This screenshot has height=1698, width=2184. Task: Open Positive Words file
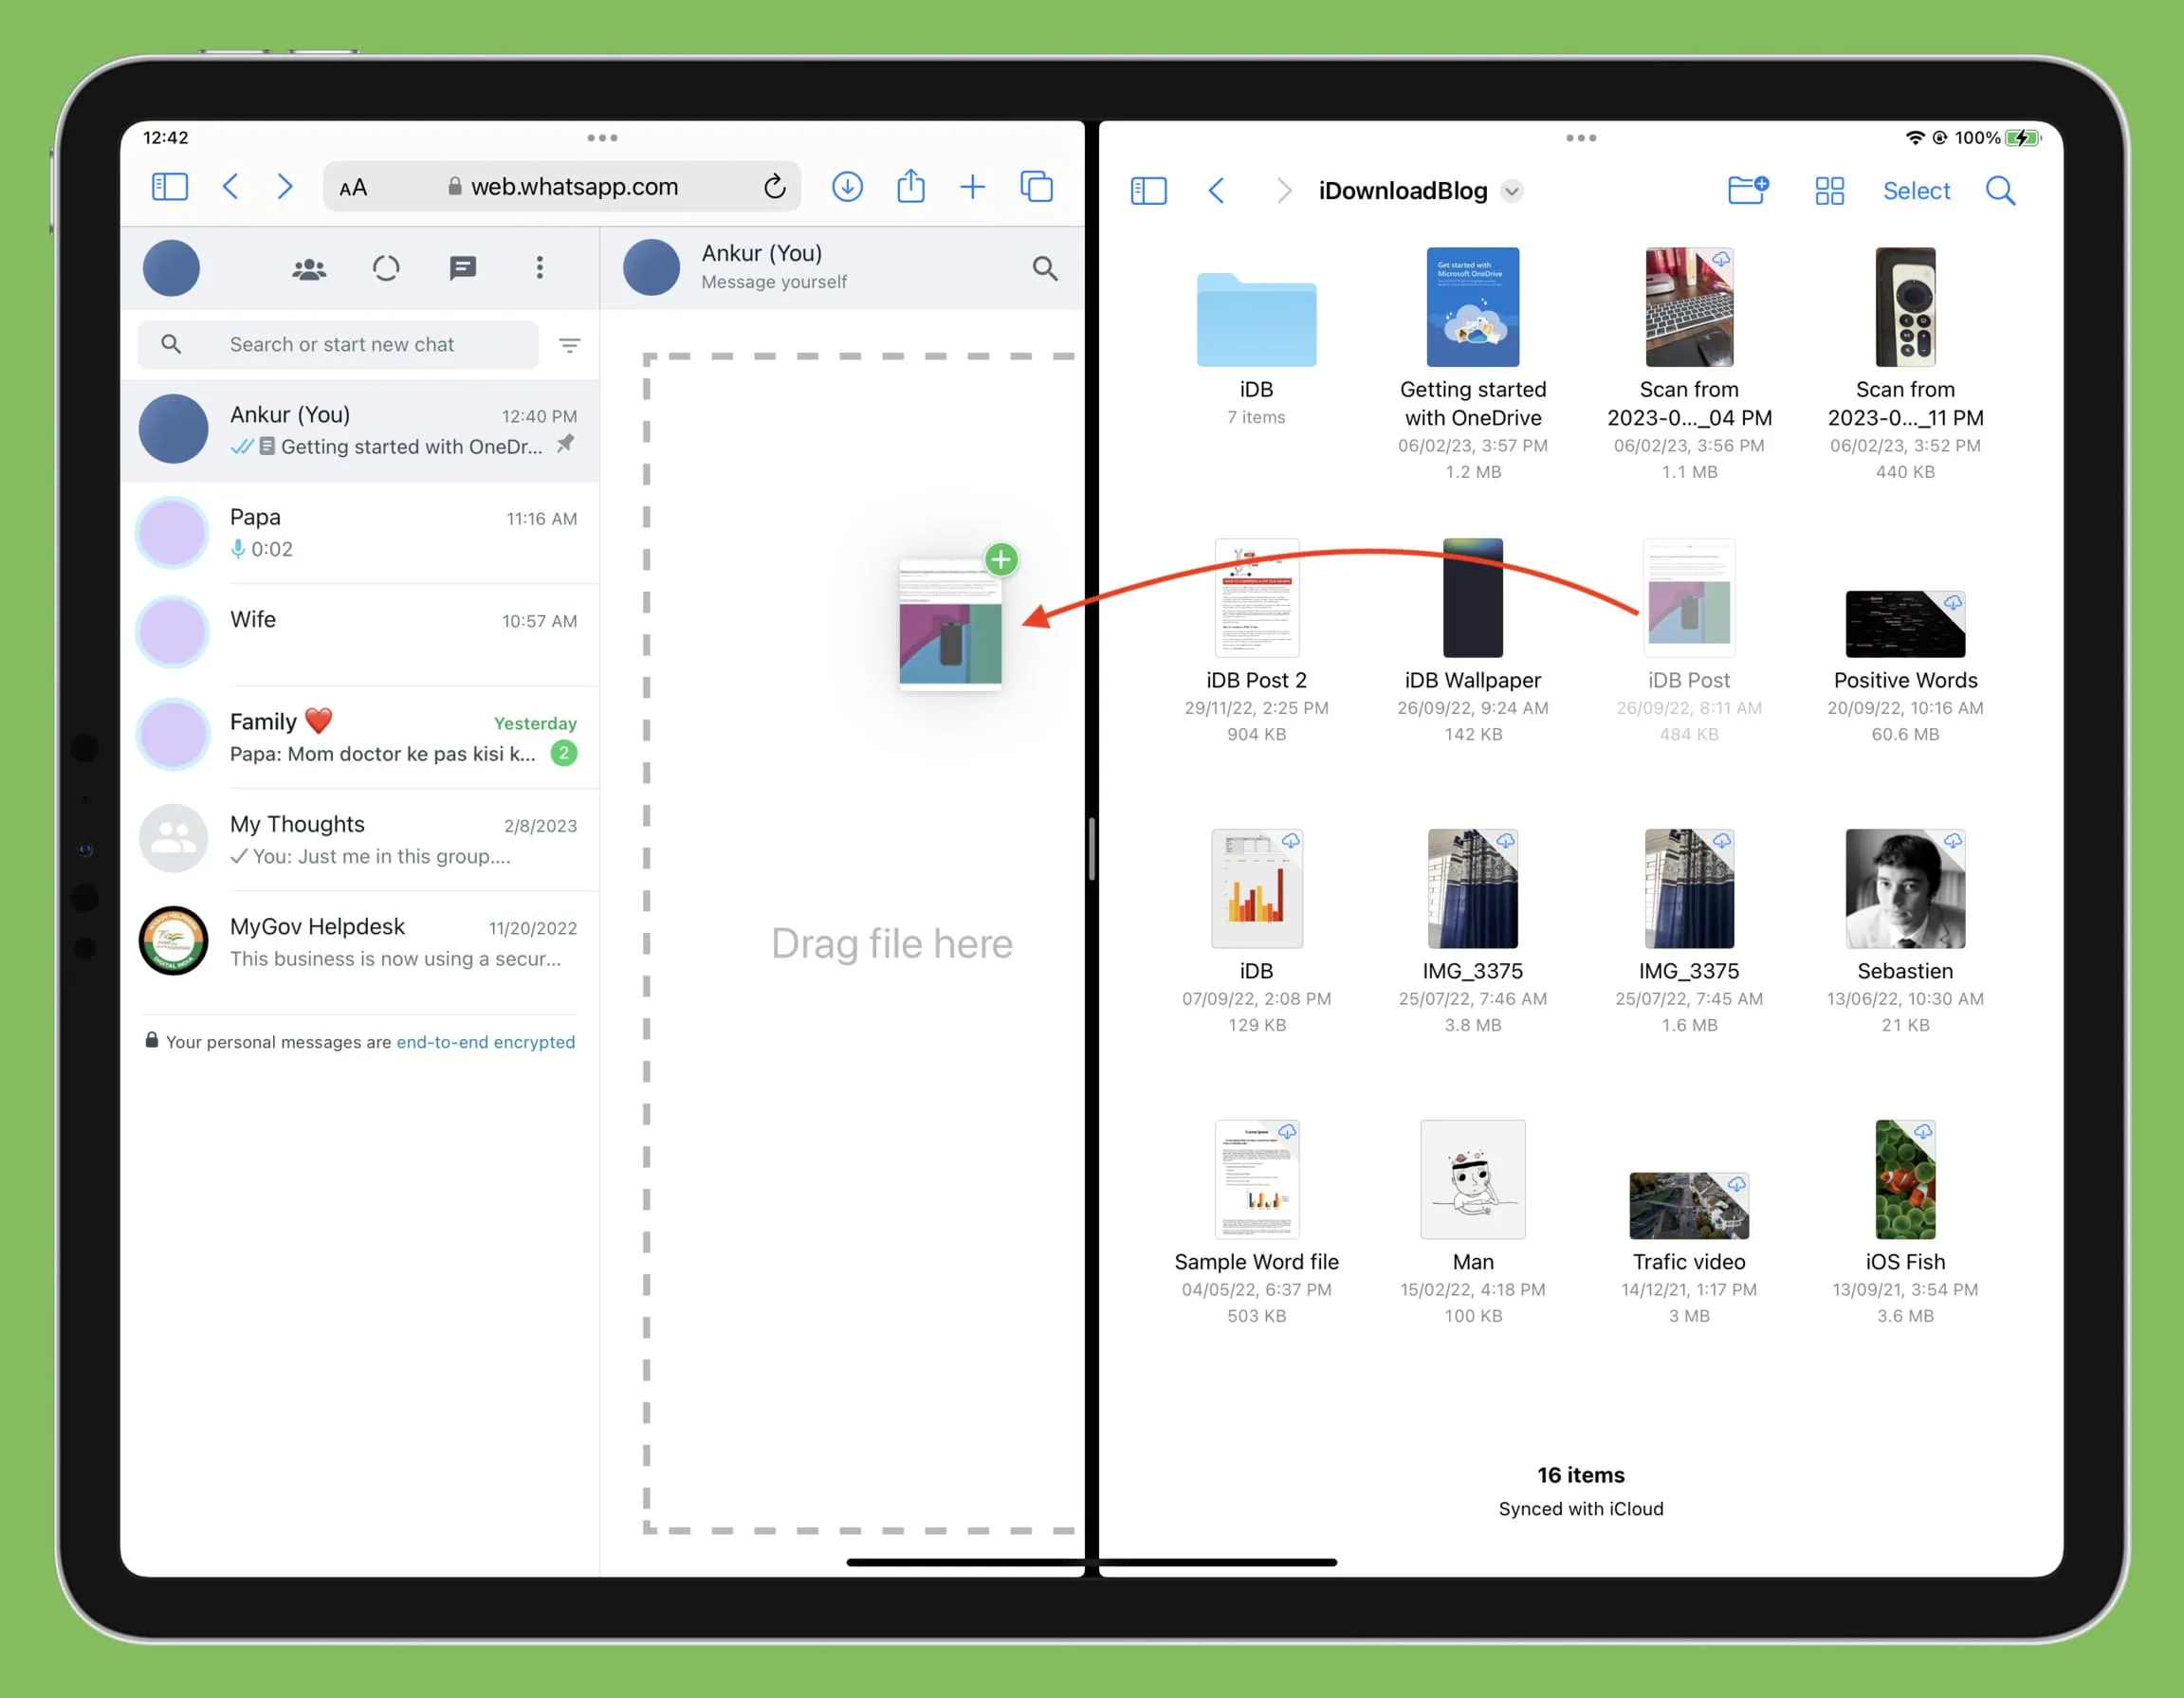[x=1905, y=624]
